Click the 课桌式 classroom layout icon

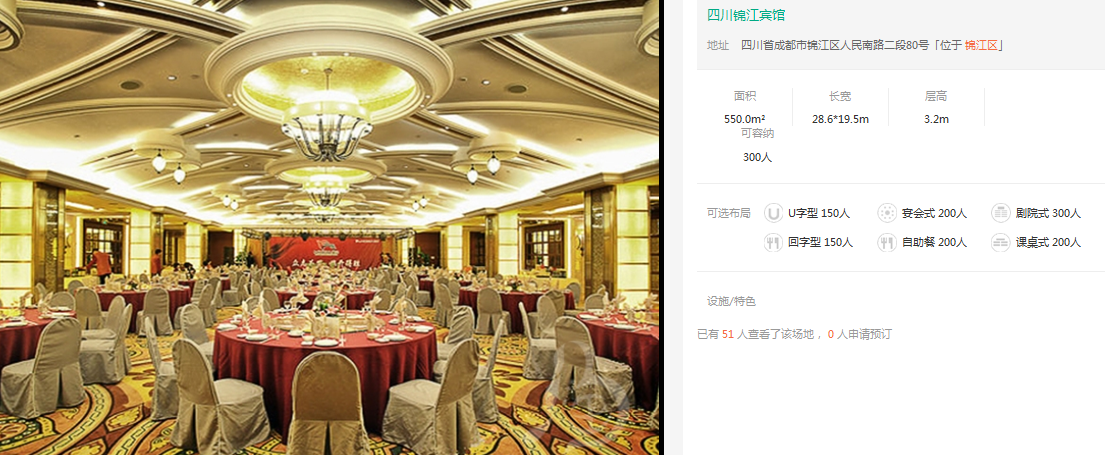coord(1001,242)
